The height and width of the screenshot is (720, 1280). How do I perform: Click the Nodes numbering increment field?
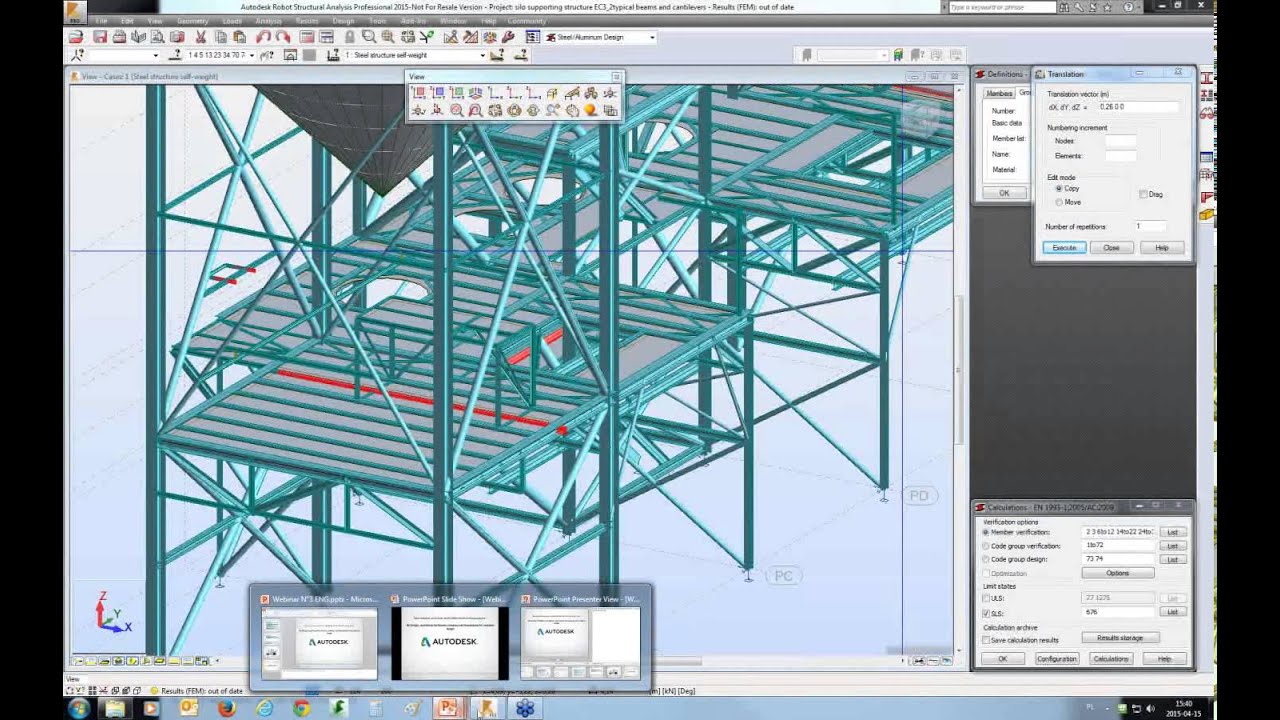1121,141
